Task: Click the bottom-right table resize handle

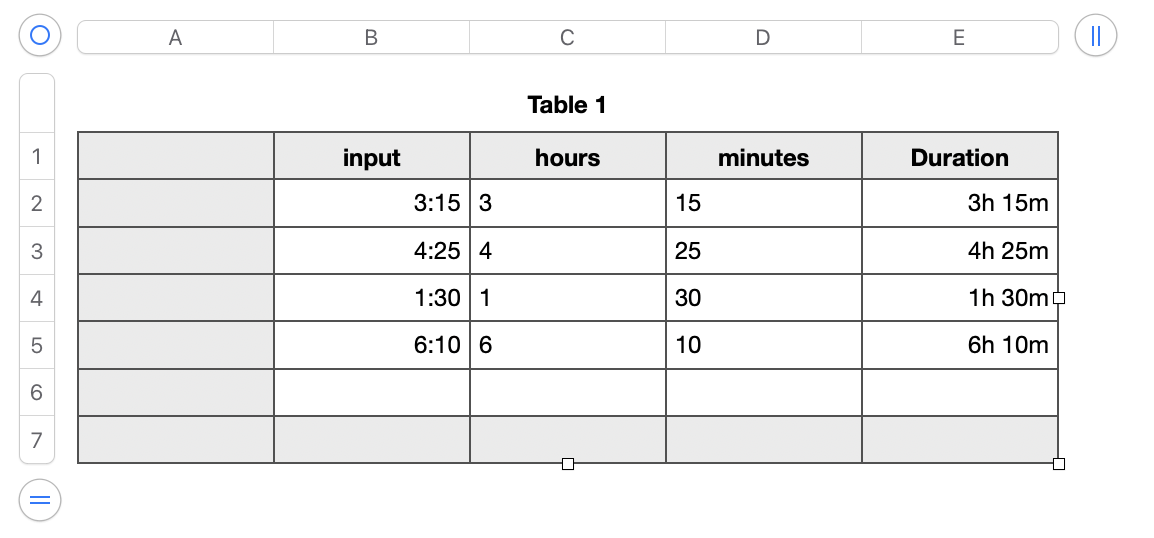Action: click(x=1058, y=464)
